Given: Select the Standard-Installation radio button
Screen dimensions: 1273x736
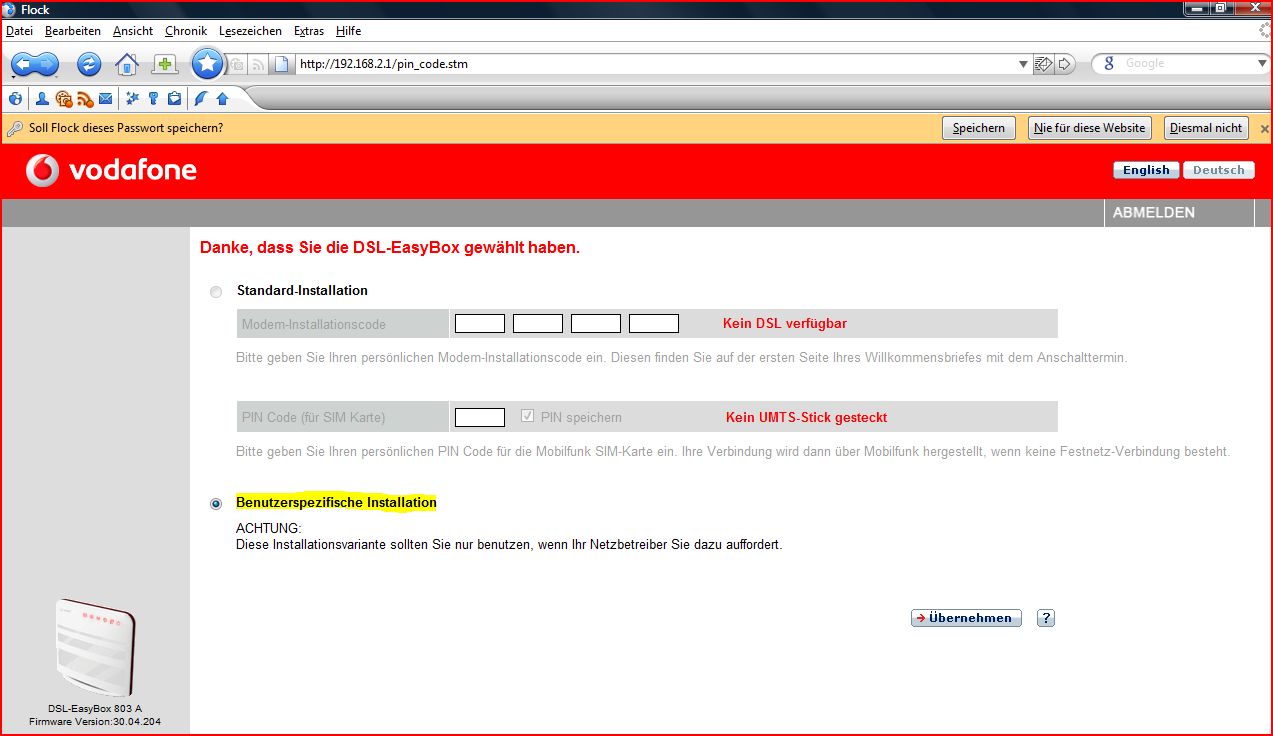Looking at the screenshot, I should click(215, 291).
